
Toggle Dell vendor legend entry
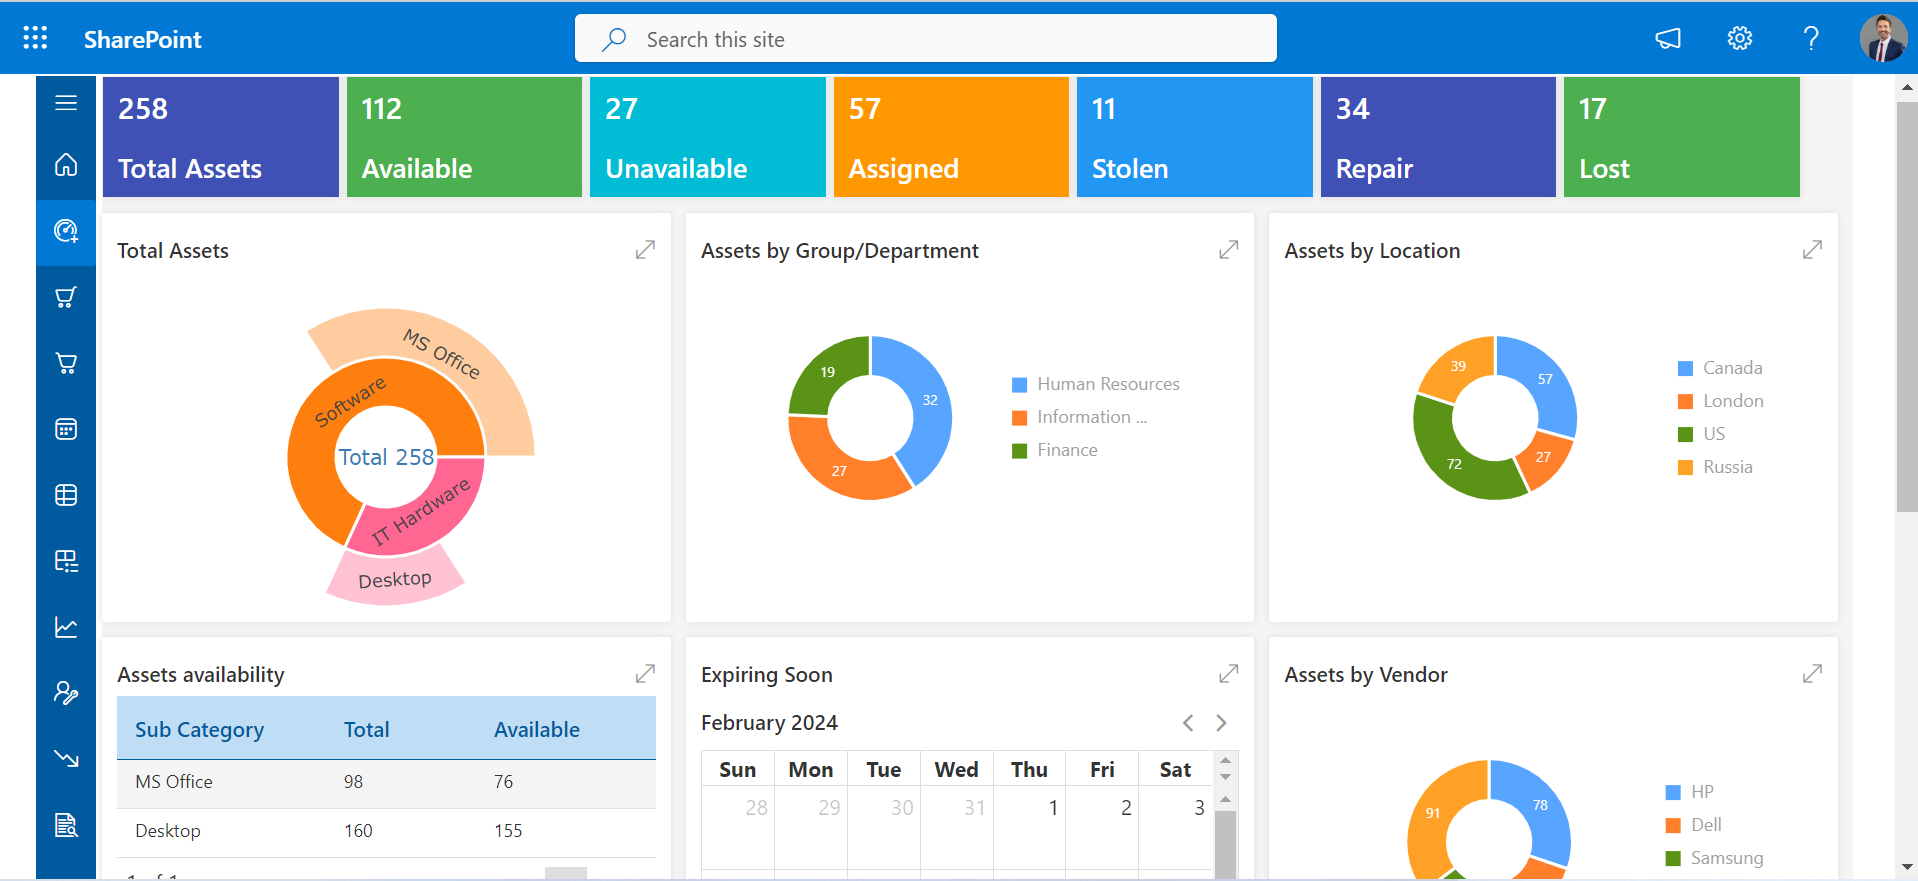(x=1694, y=825)
